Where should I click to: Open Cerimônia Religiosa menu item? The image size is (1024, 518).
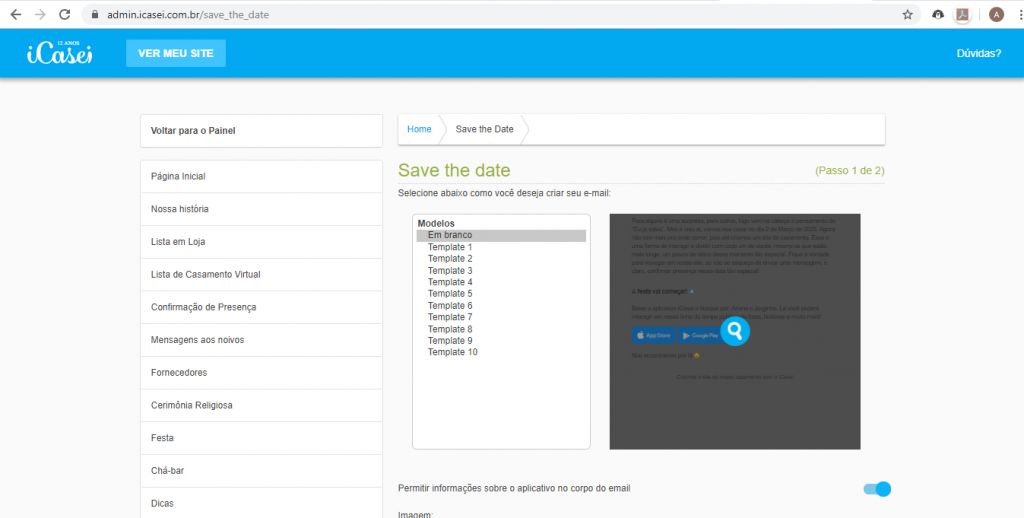pyautogui.click(x=261, y=405)
